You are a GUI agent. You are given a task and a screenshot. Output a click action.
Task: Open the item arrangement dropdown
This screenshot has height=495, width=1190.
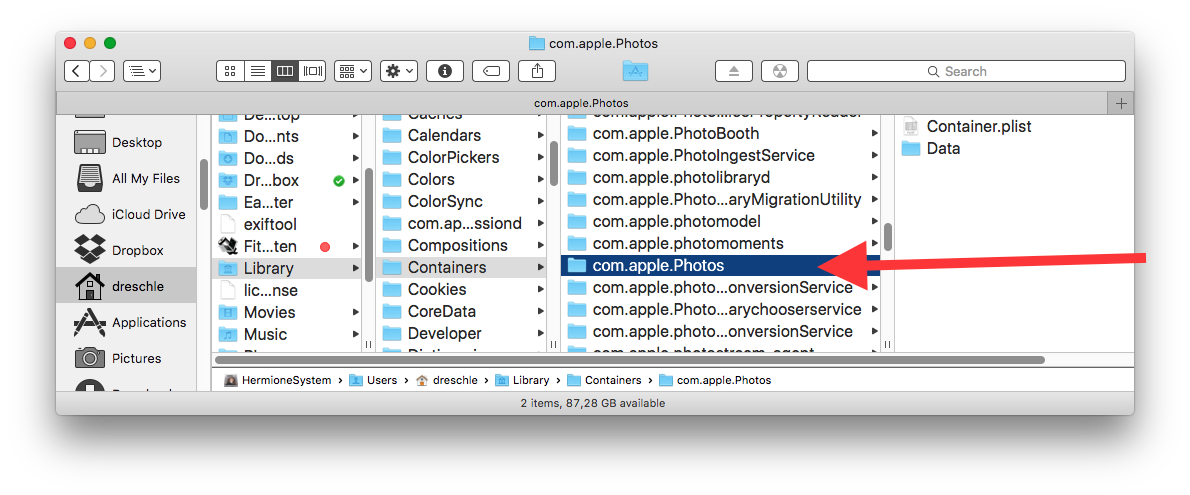tap(353, 71)
